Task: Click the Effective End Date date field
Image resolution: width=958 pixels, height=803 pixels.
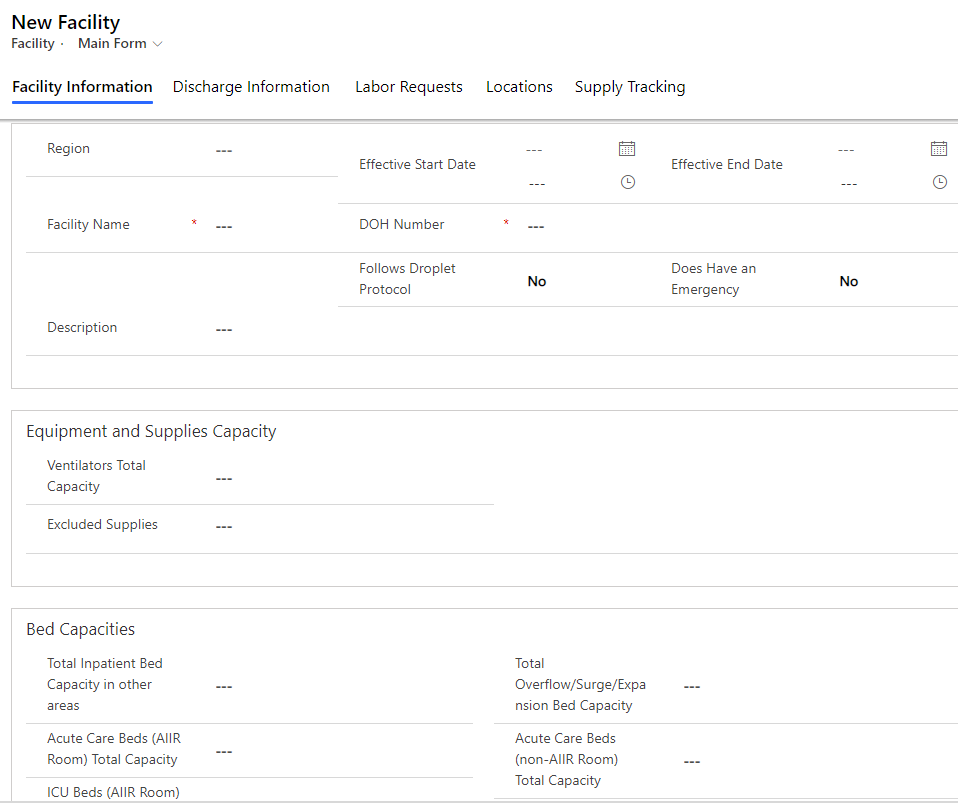Action: click(880, 149)
